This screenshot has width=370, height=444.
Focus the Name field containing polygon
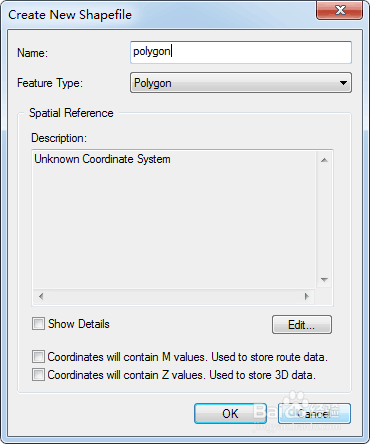[x=241, y=52]
